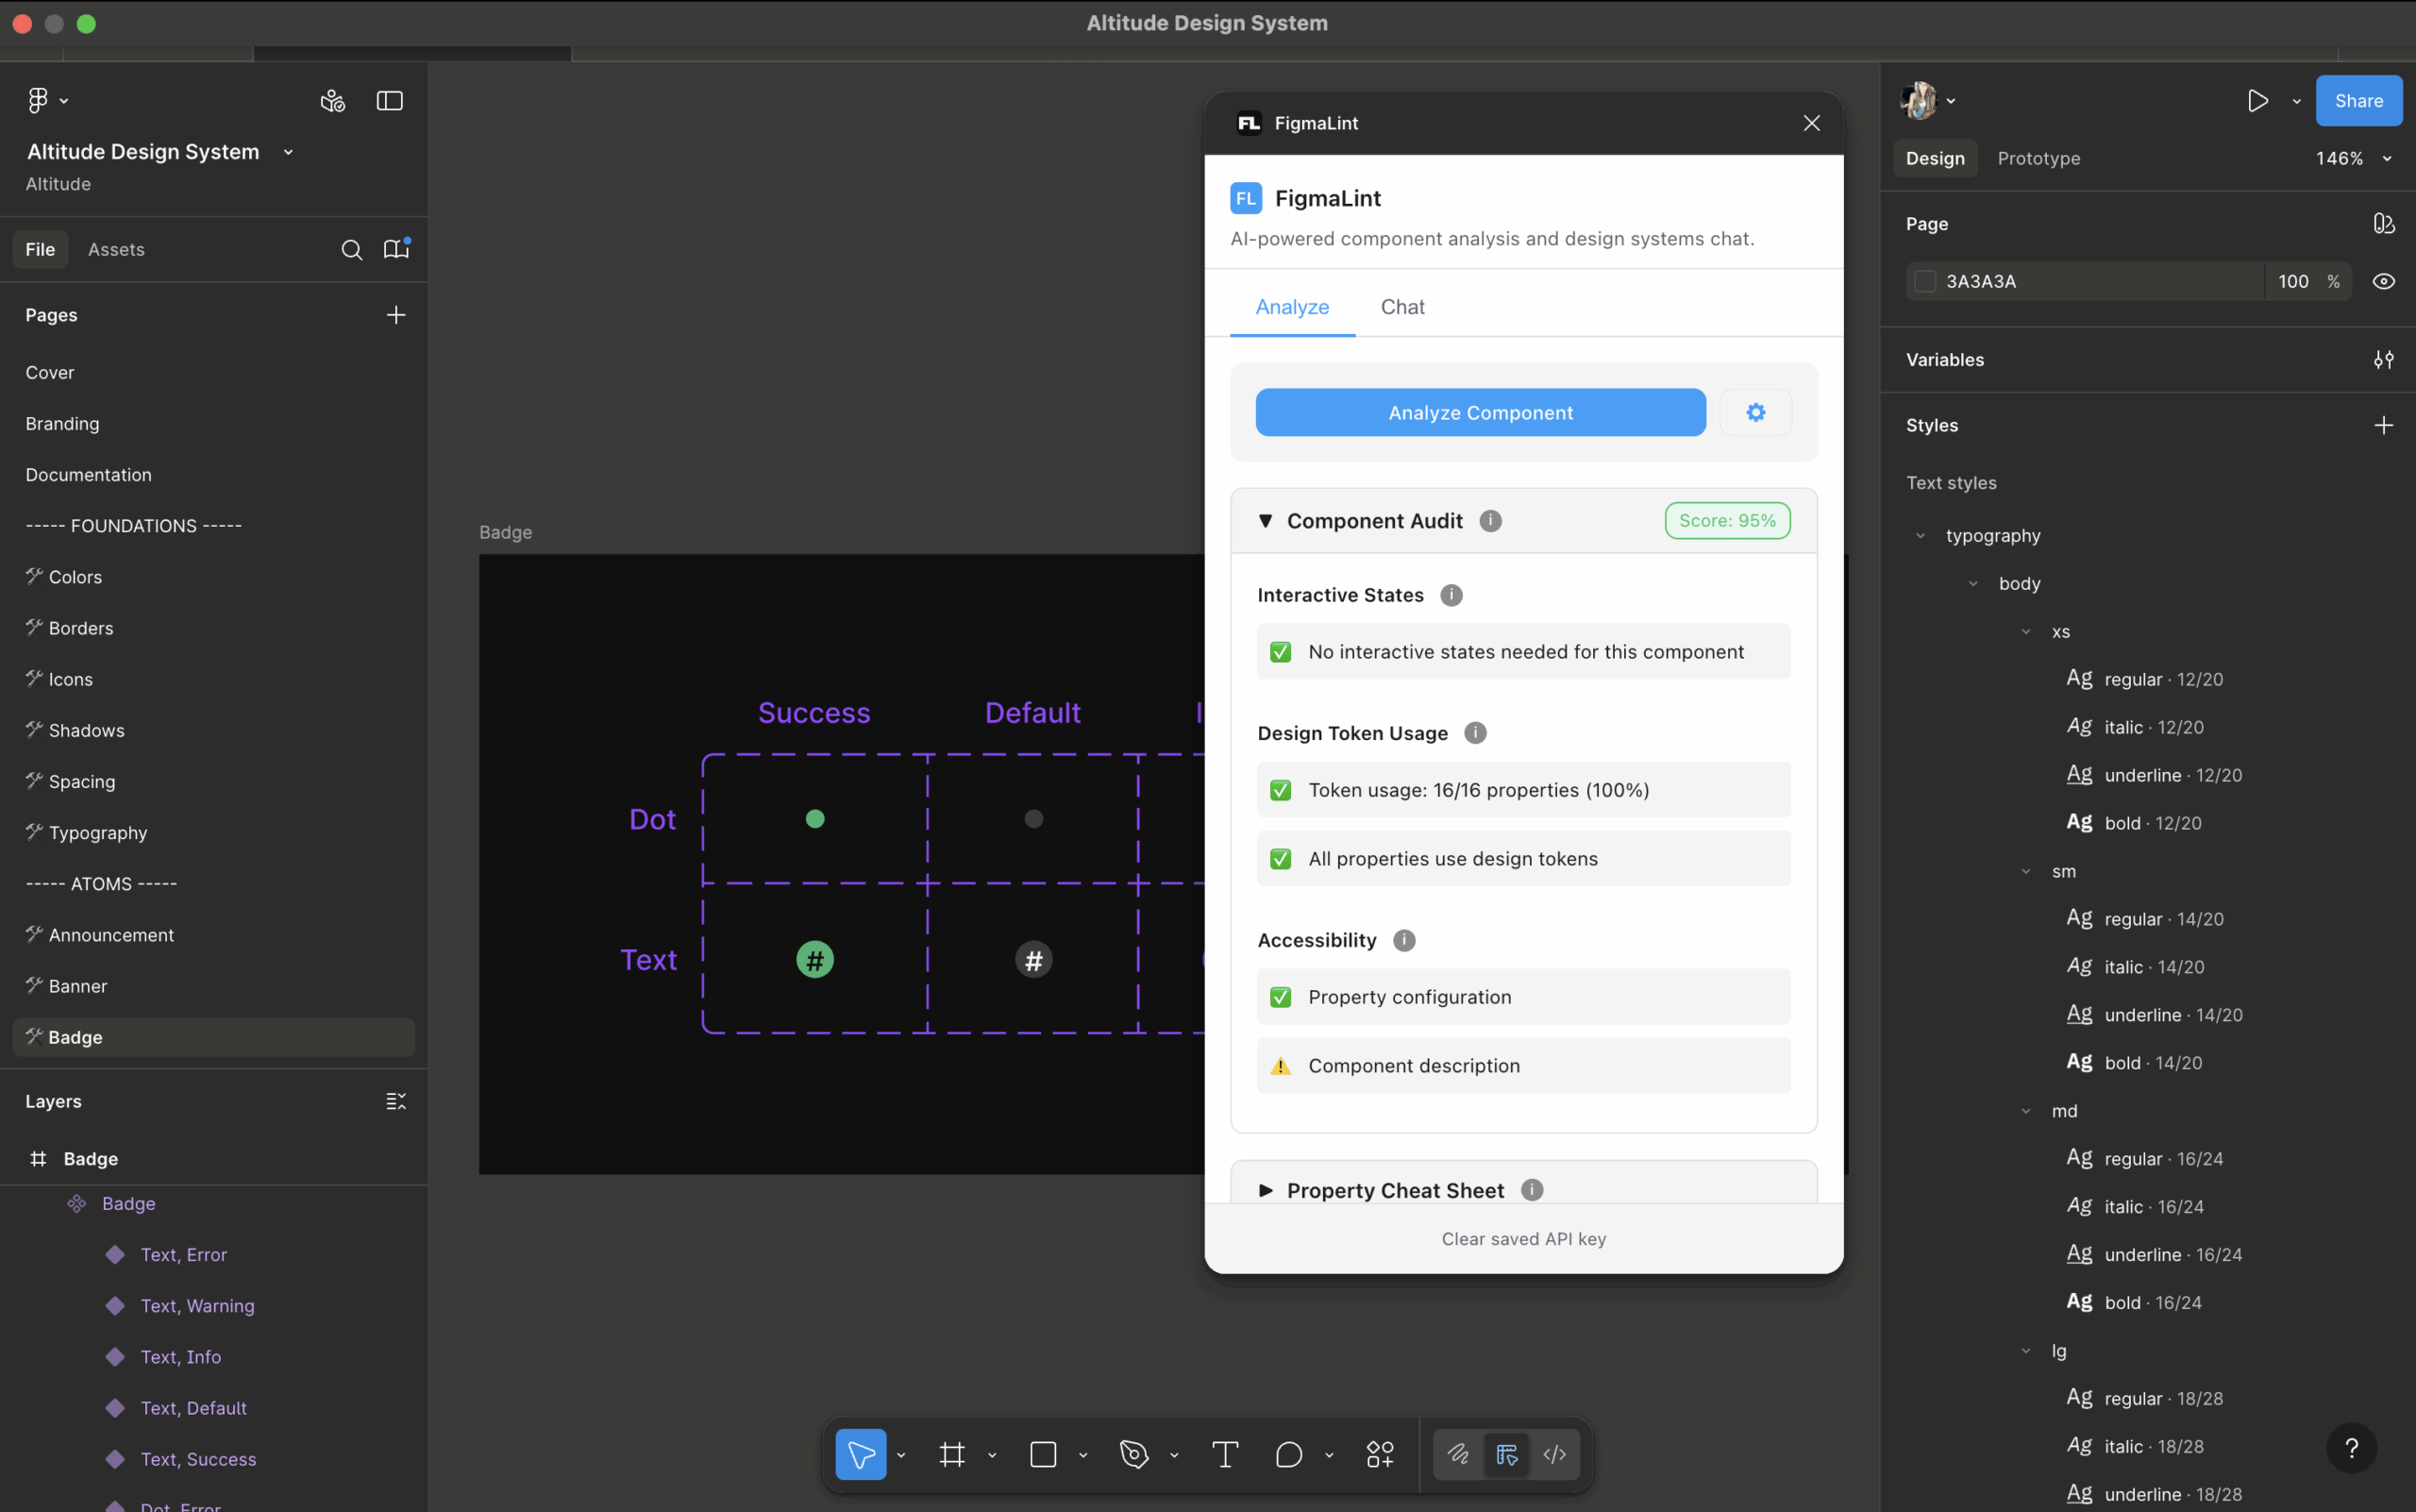This screenshot has width=2416, height=1512.
Task: Expand Property Cheat Sheet section
Action: pyautogui.click(x=1265, y=1190)
